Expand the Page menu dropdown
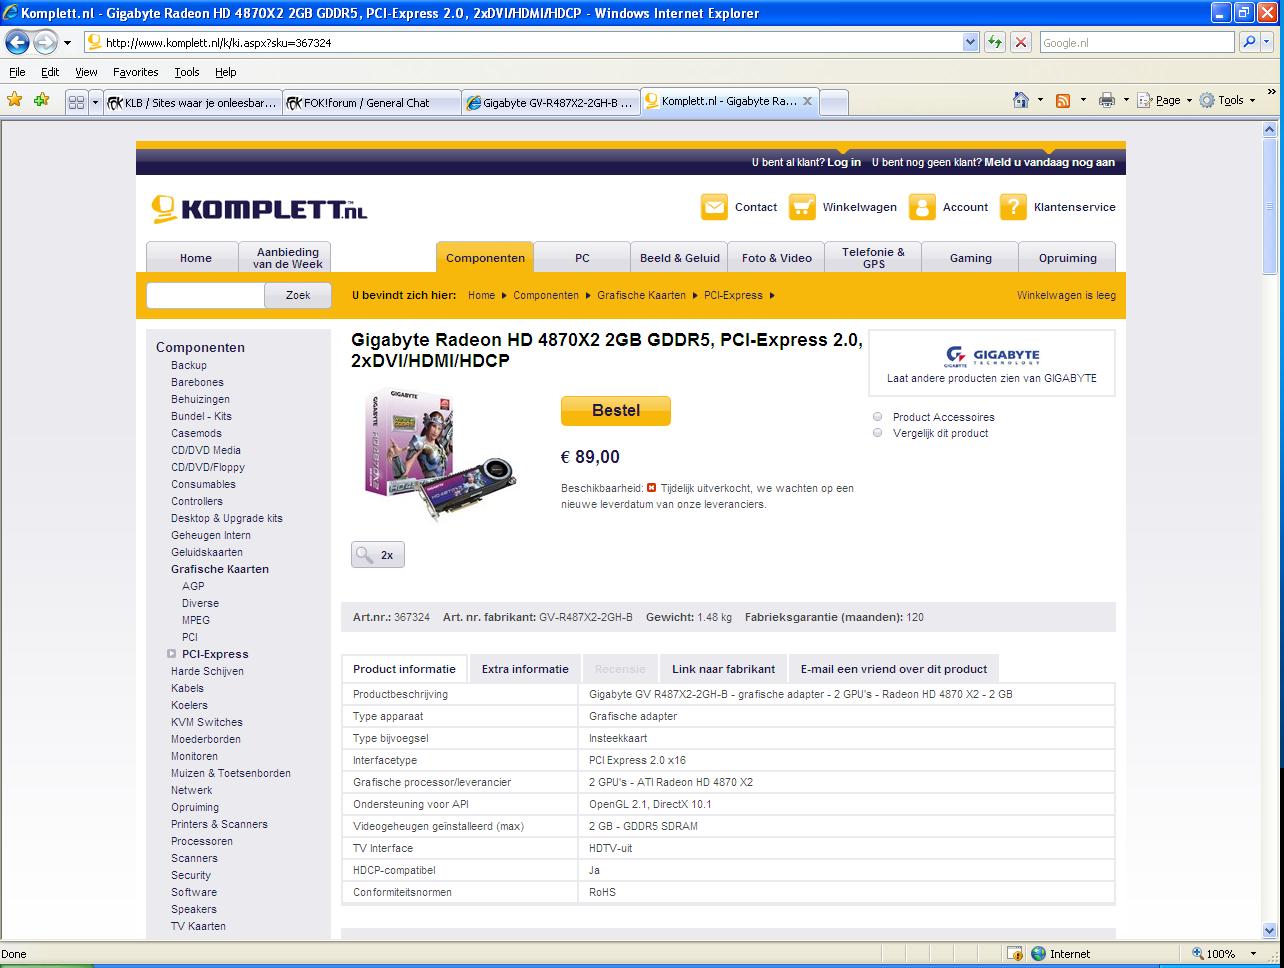Screen dimensions: 1284x968 pos(1174,100)
